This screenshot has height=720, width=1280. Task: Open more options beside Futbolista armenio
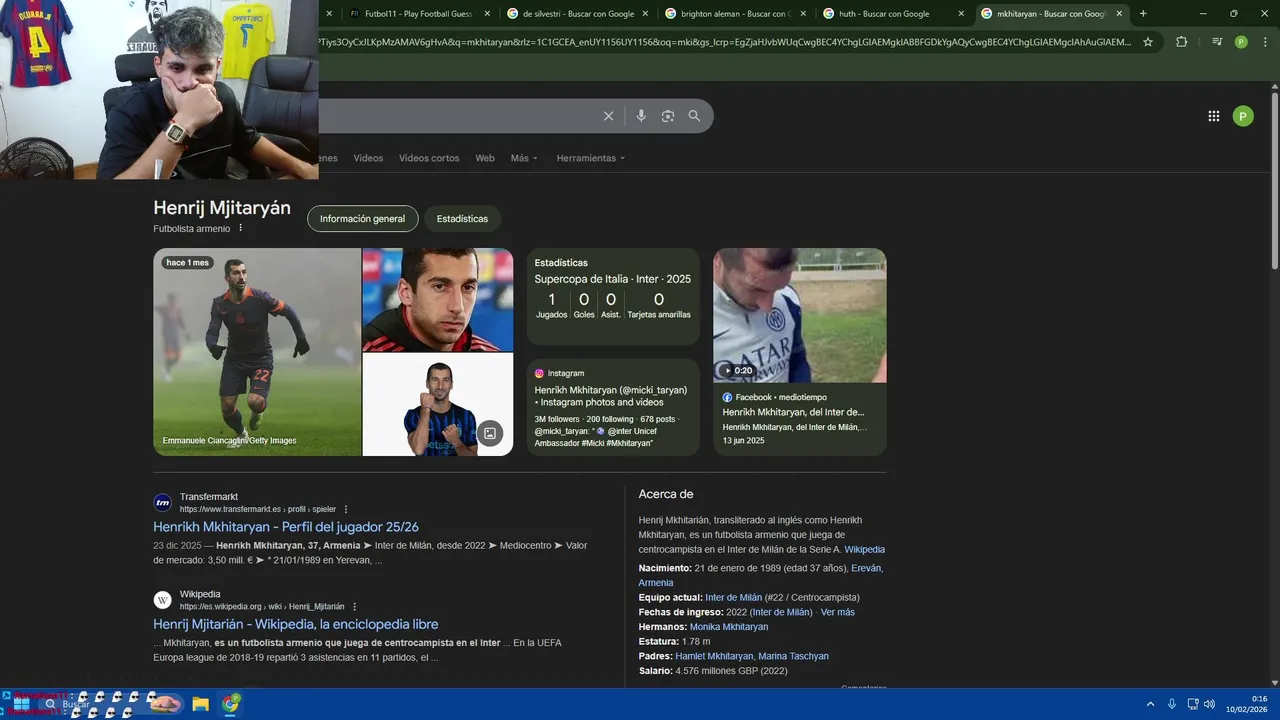[x=240, y=228]
